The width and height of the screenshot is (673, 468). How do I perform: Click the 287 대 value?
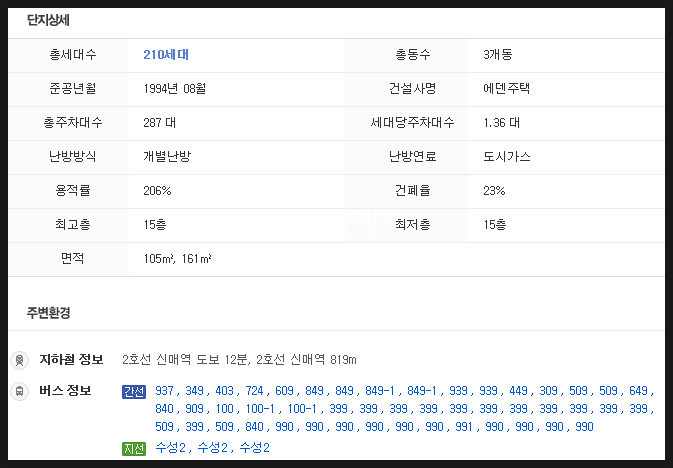click(160, 123)
